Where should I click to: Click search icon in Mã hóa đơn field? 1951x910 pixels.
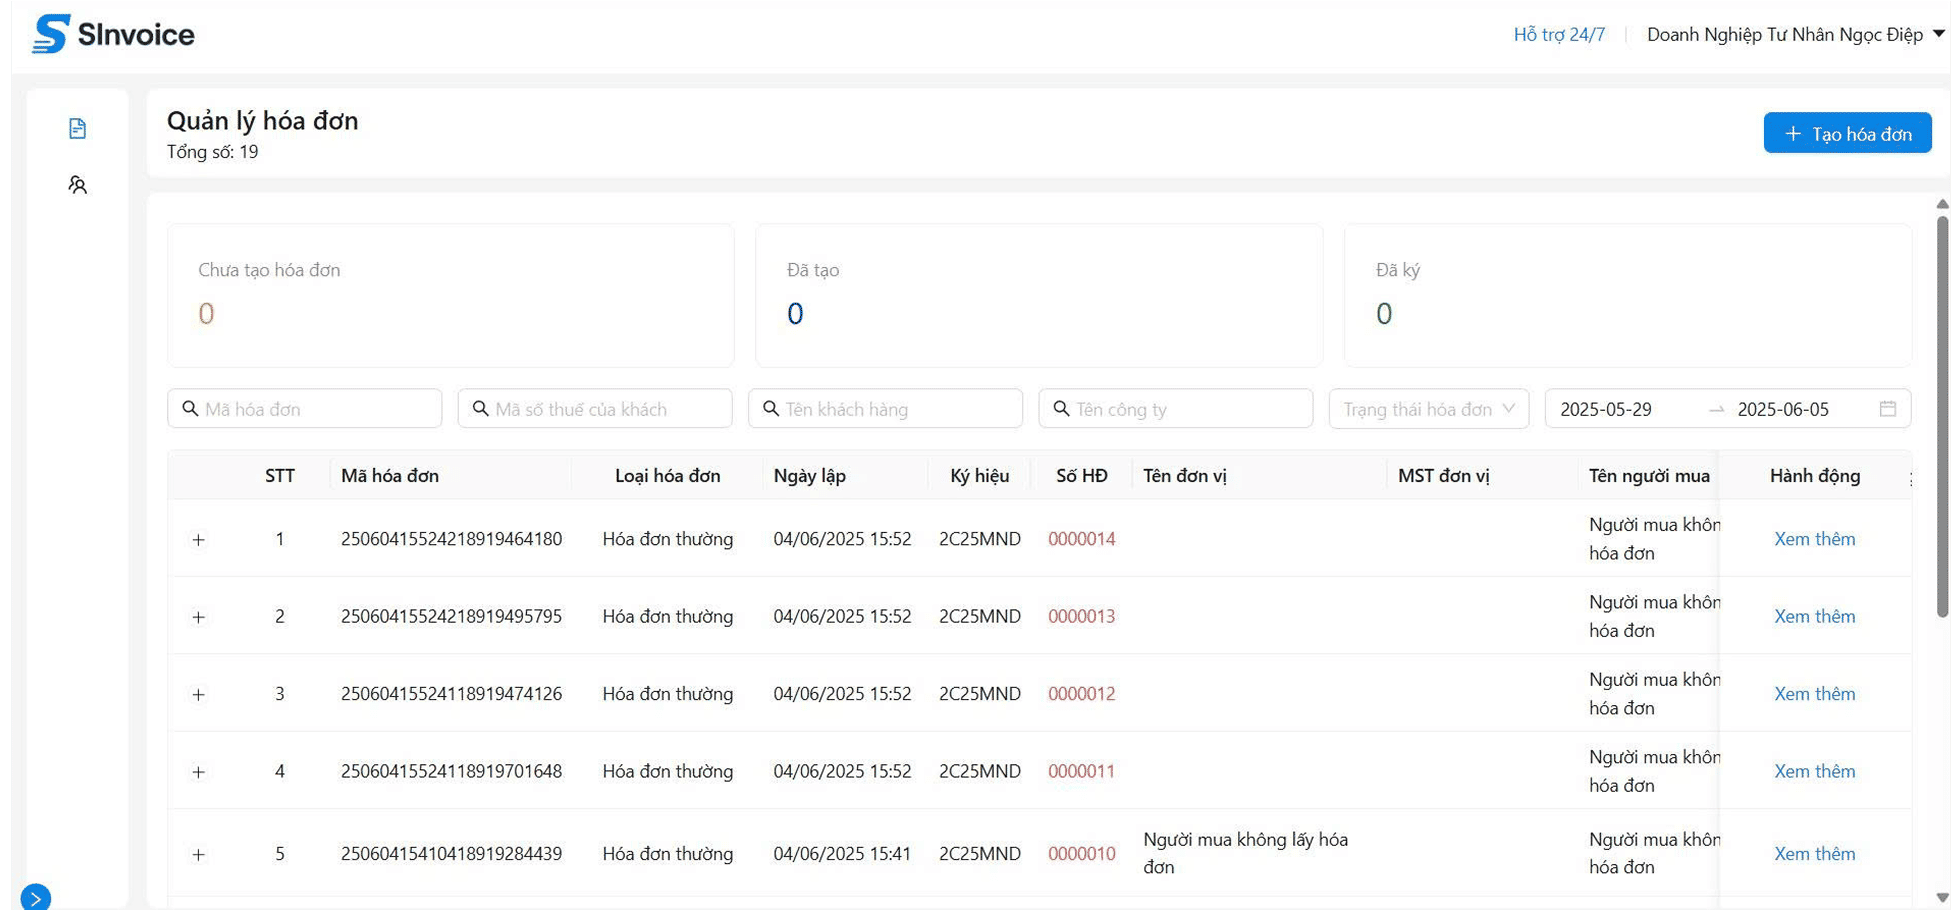190,409
